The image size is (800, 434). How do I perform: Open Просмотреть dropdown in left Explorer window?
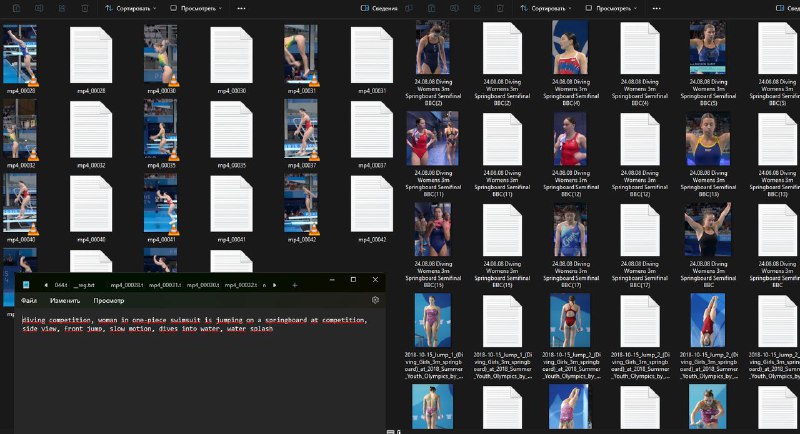pos(196,8)
